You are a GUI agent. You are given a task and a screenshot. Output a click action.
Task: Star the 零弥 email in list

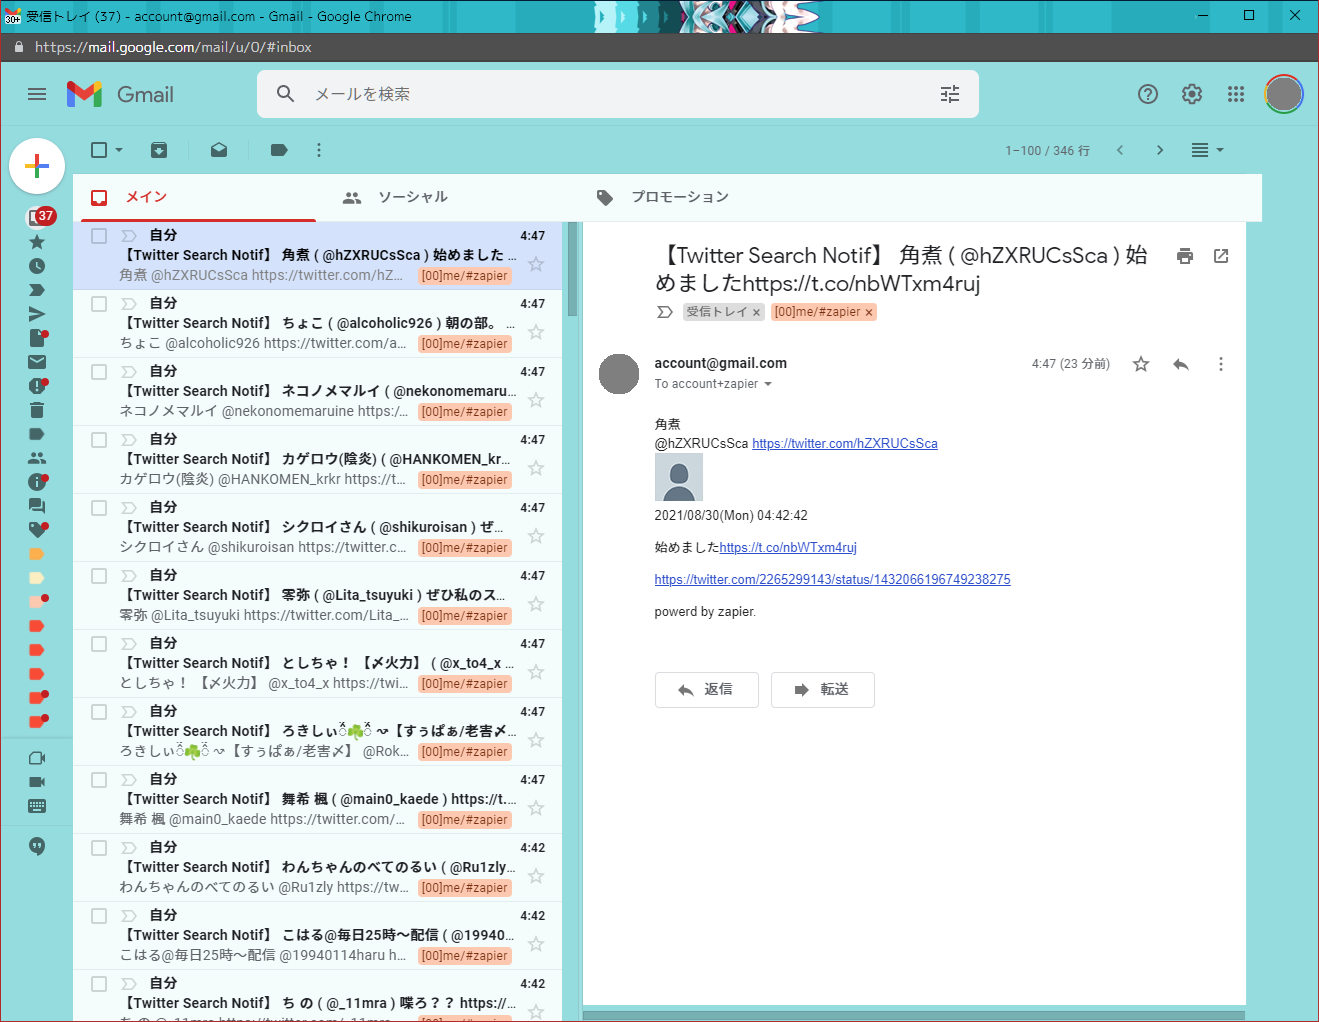point(536,604)
